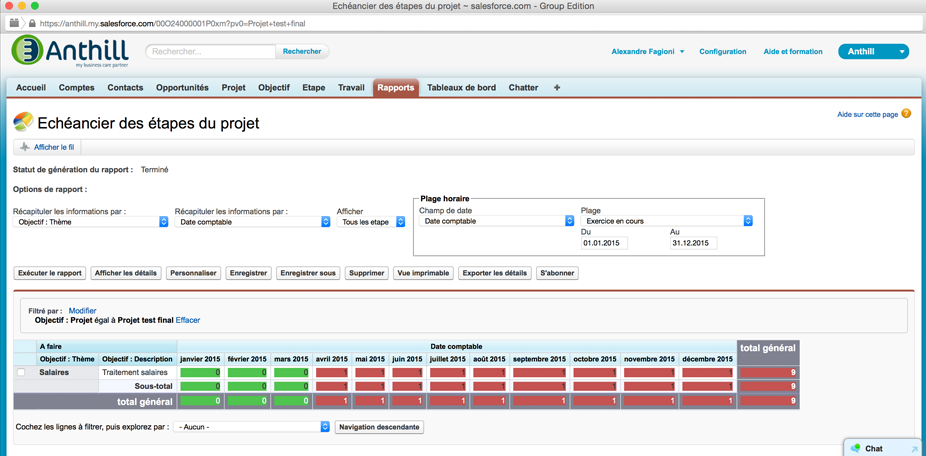This screenshot has height=456, width=926.
Task: Click Navigation descendante button
Action: pyautogui.click(x=379, y=426)
